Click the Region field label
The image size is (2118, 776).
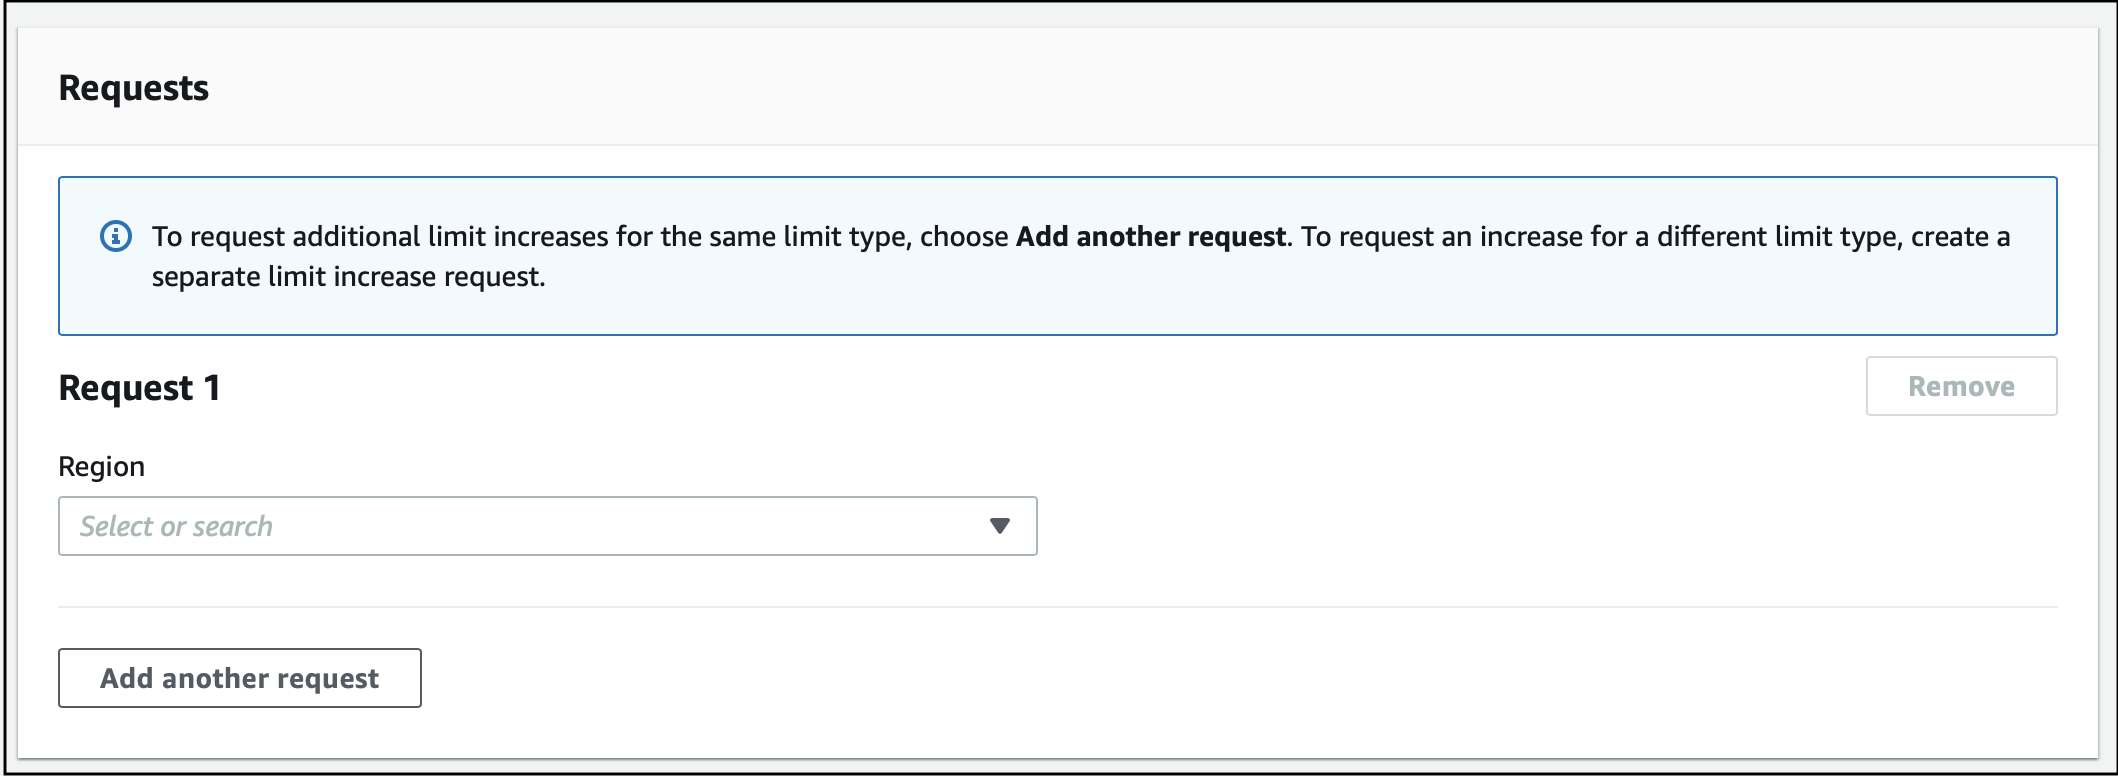pos(102,466)
